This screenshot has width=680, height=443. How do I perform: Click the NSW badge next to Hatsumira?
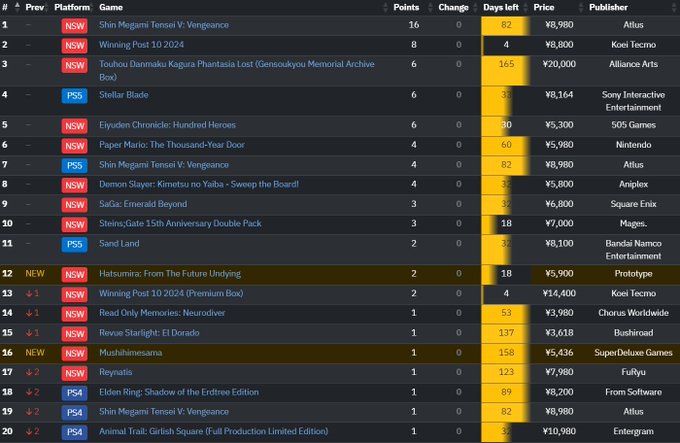tap(75, 274)
